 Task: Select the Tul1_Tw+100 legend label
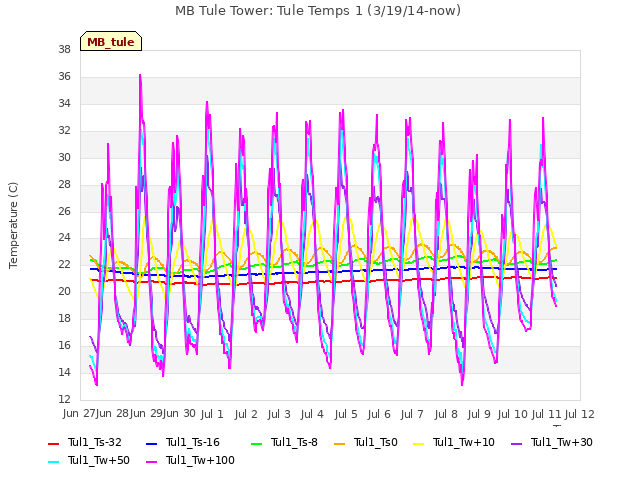coord(200,460)
